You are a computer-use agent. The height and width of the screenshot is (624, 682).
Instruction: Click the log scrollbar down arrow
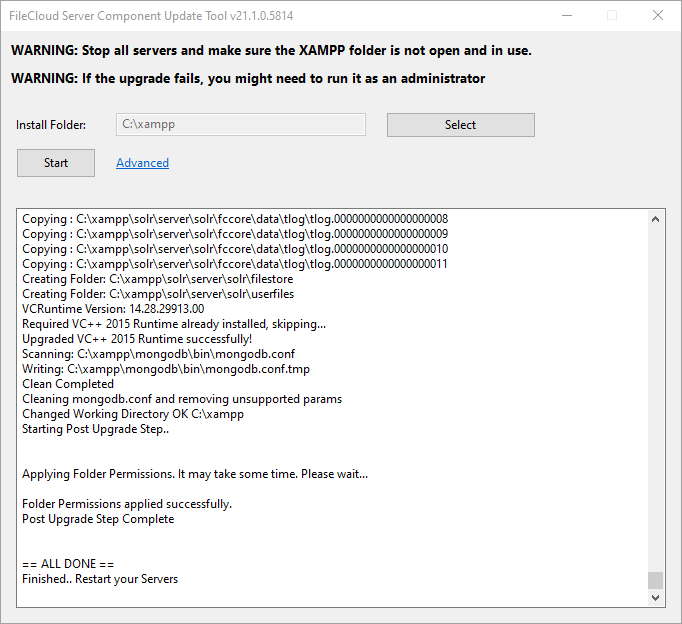(656, 597)
